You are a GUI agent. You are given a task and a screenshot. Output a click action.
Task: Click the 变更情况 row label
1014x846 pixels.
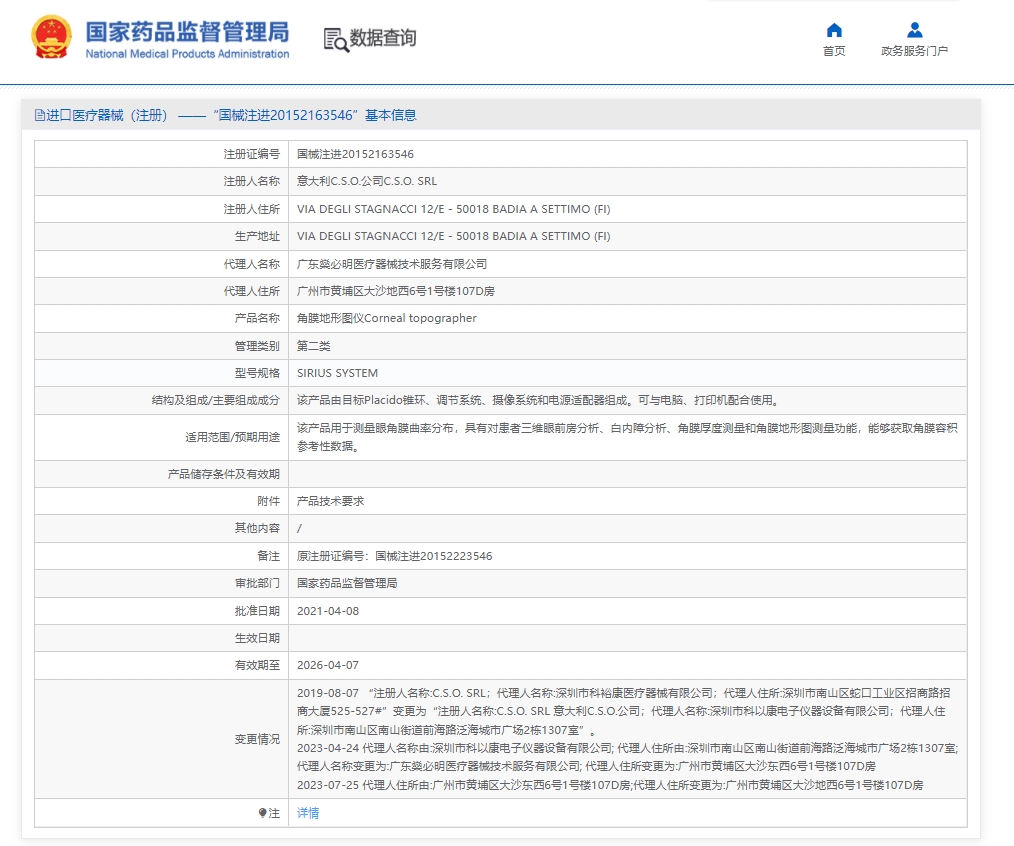pos(257,739)
